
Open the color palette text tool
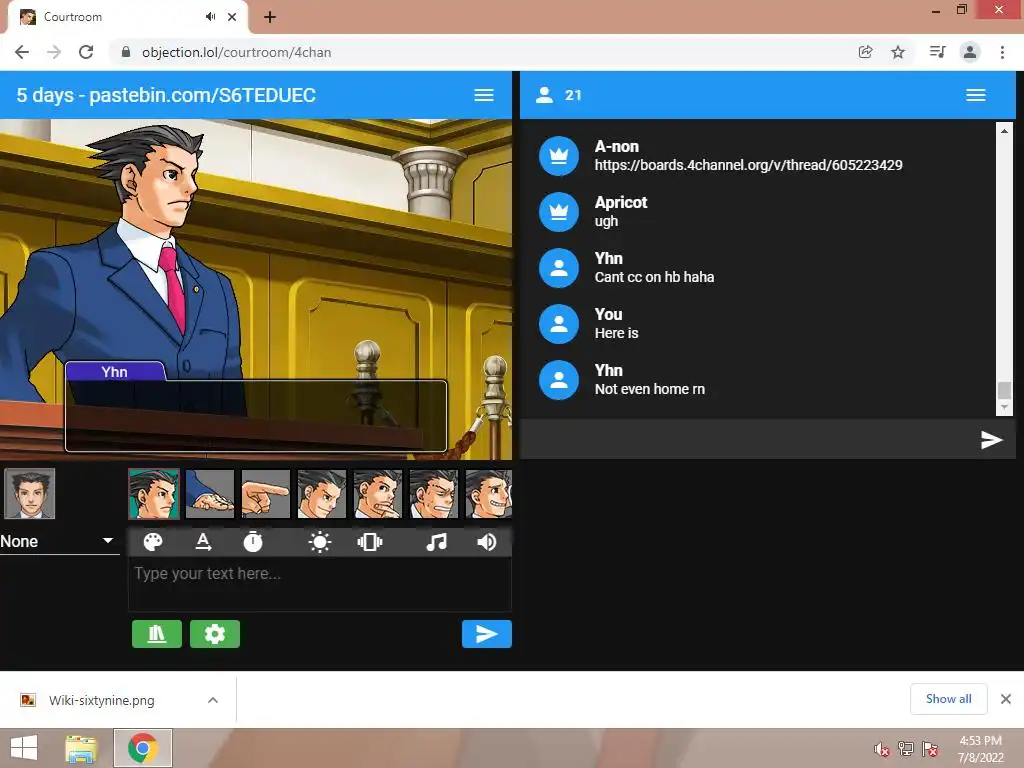click(x=153, y=542)
